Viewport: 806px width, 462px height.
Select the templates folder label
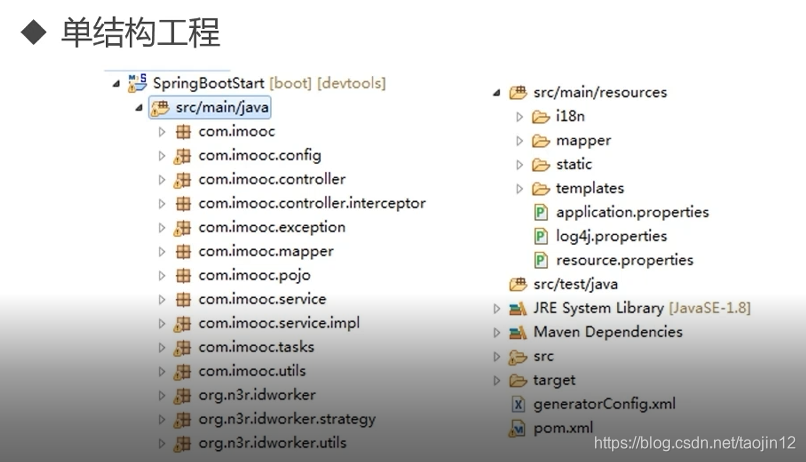(590, 189)
